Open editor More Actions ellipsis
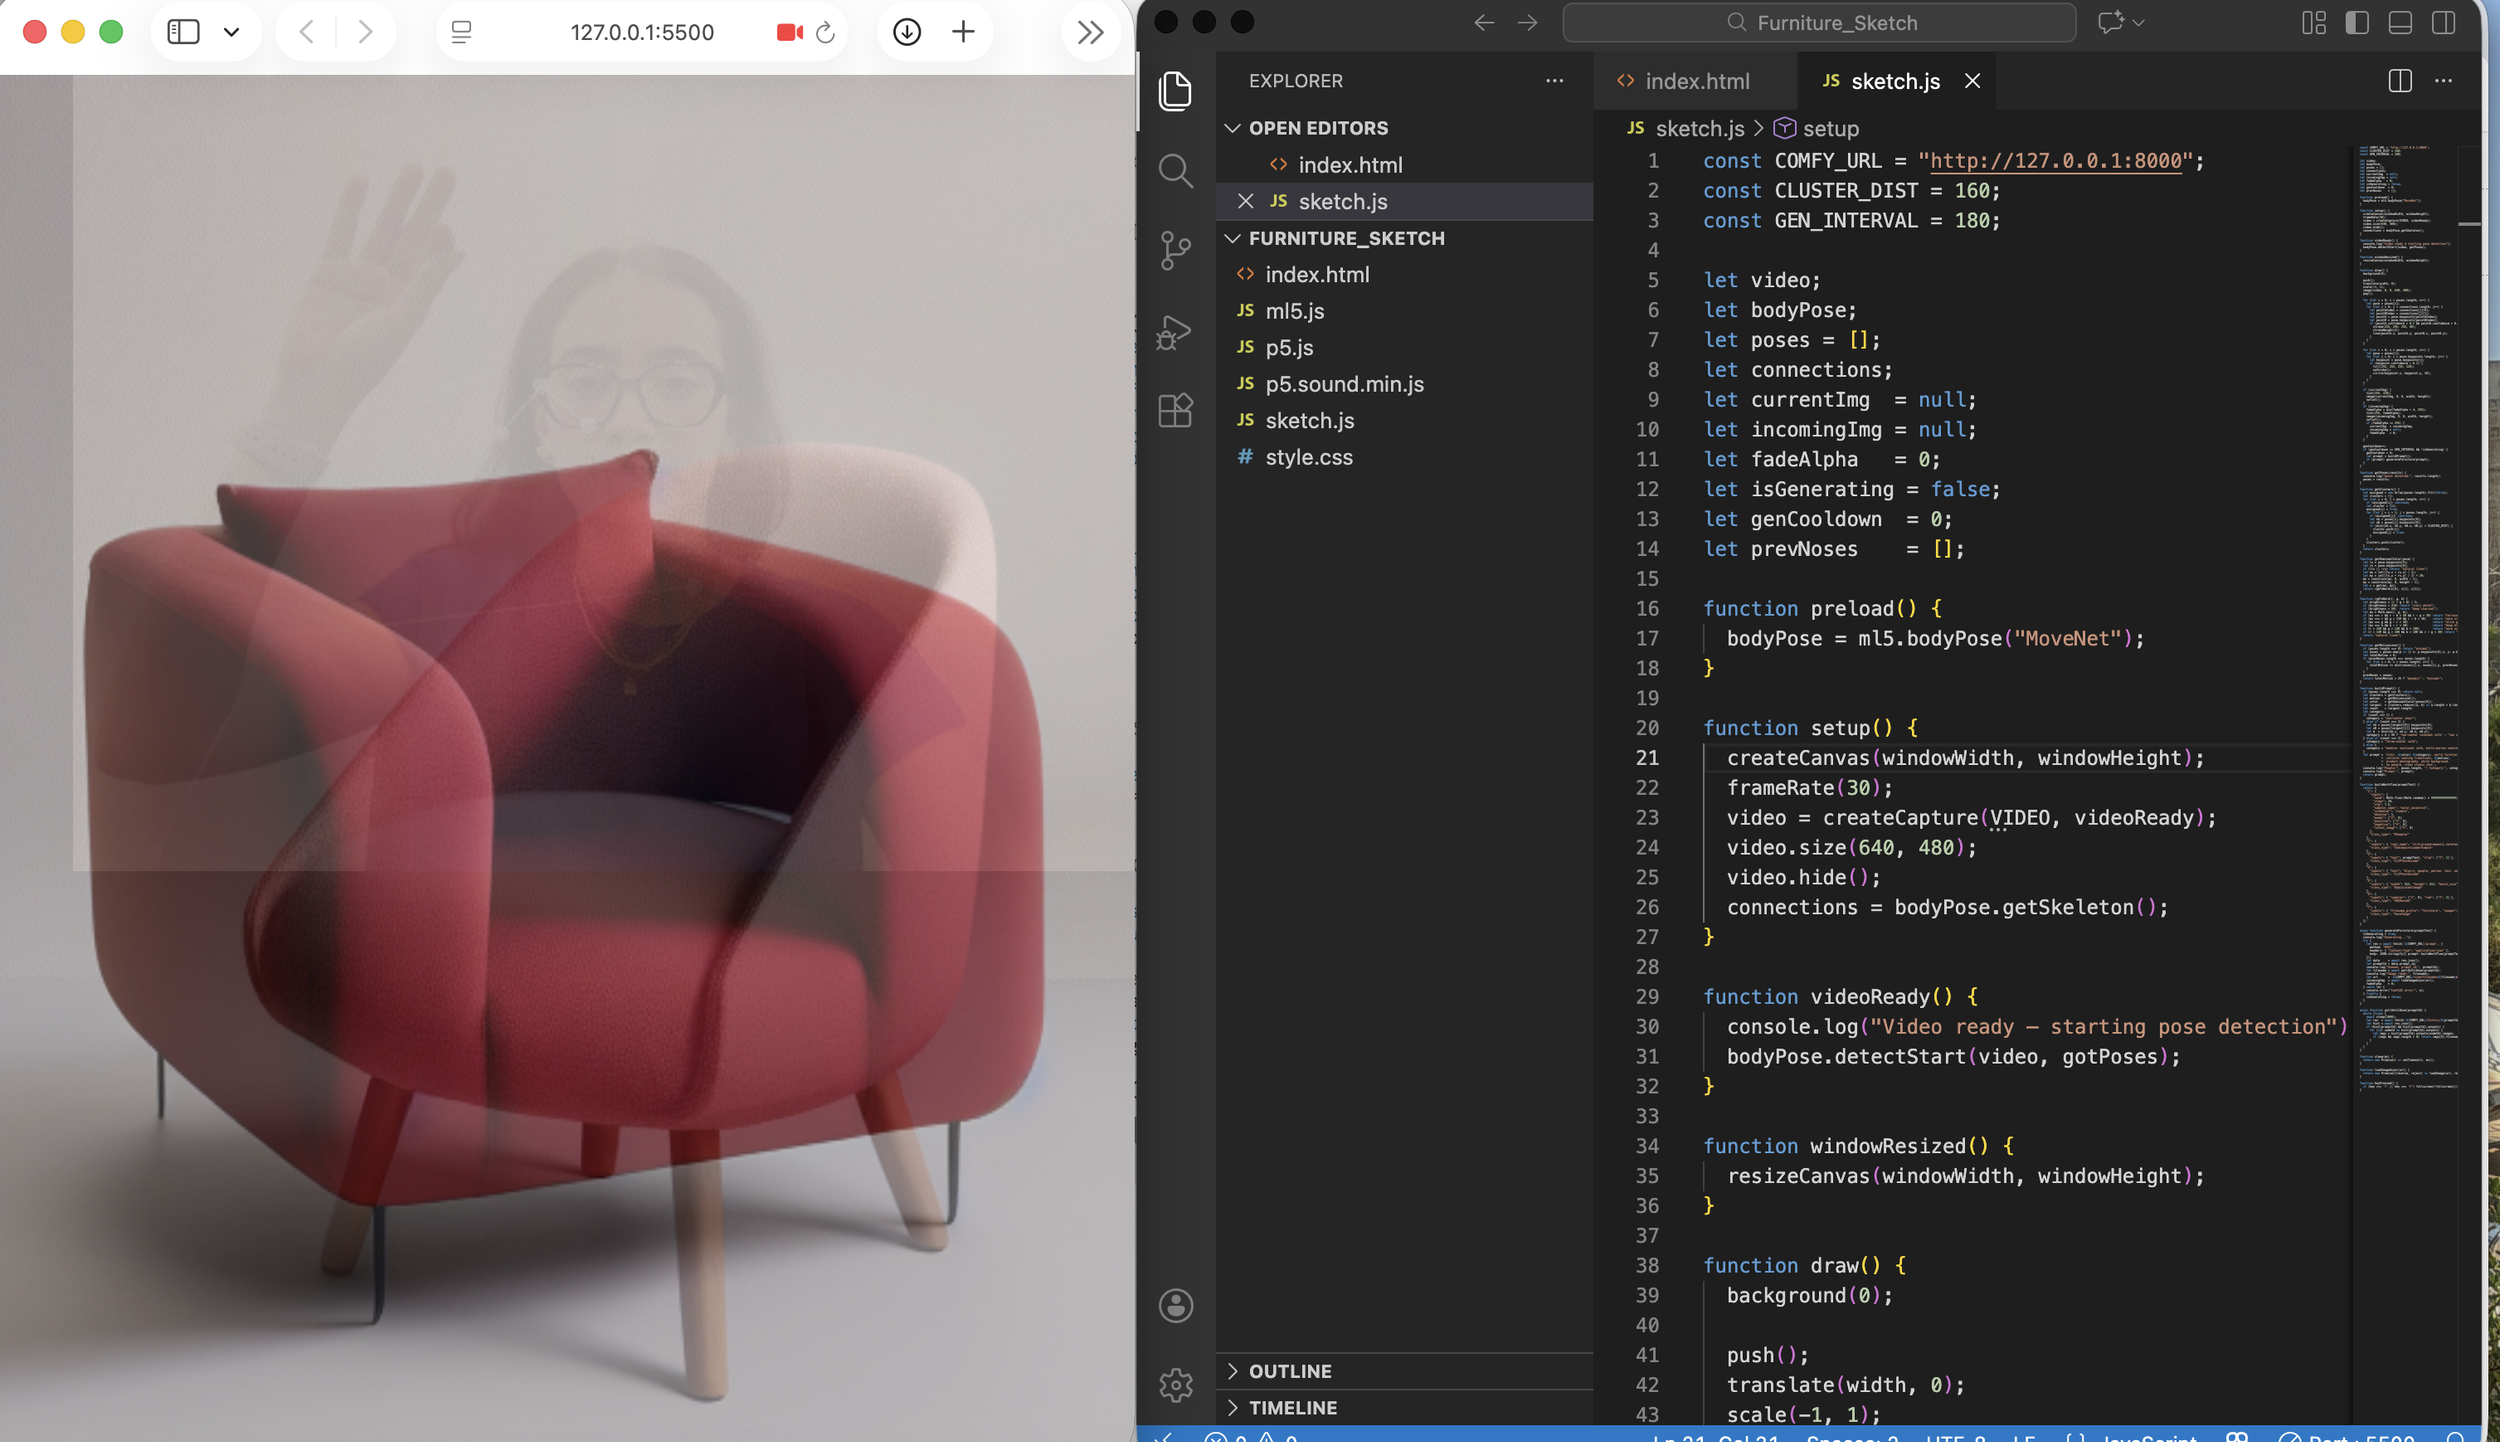 2443,81
